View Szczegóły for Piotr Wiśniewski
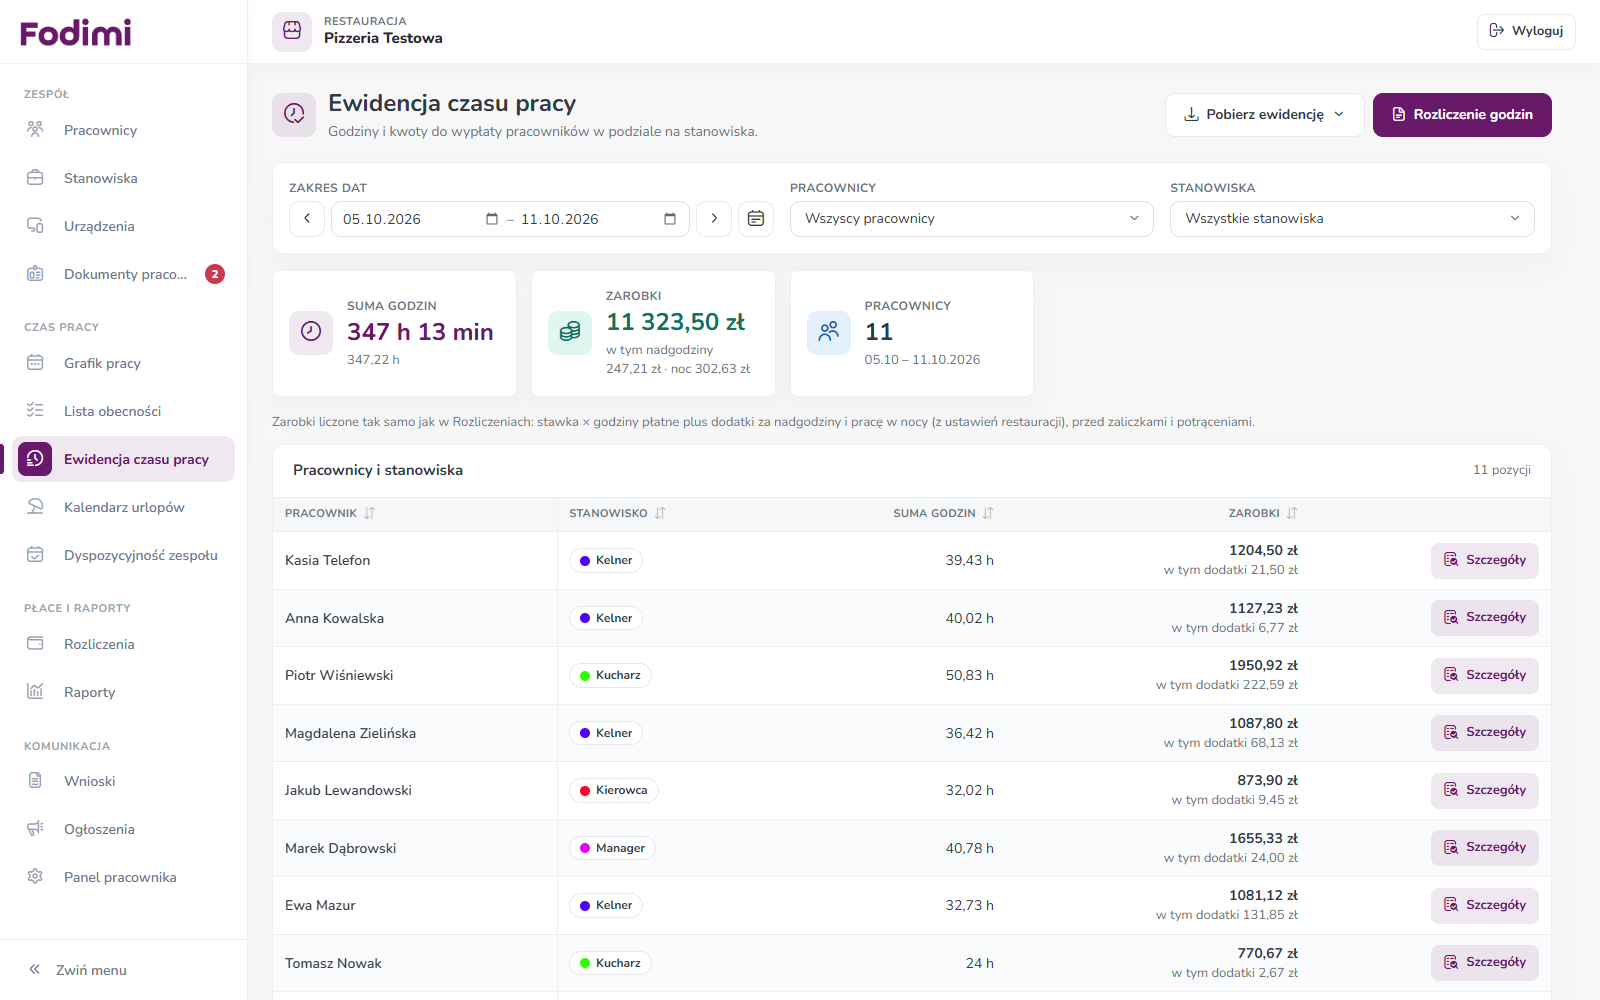The height and width of the screenshot is (1000, 1600). (1485, 675)
